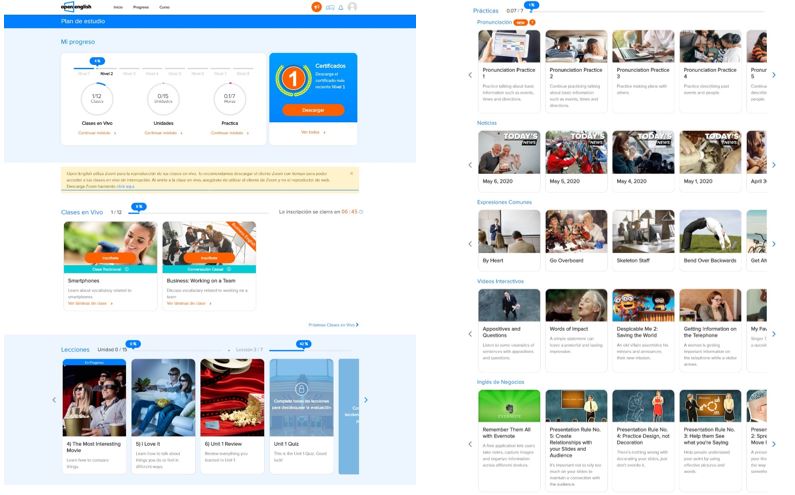Screen dimensions: 795x495
Task: Select the Nivel 3 level tab
Action: tap(129, 74)
